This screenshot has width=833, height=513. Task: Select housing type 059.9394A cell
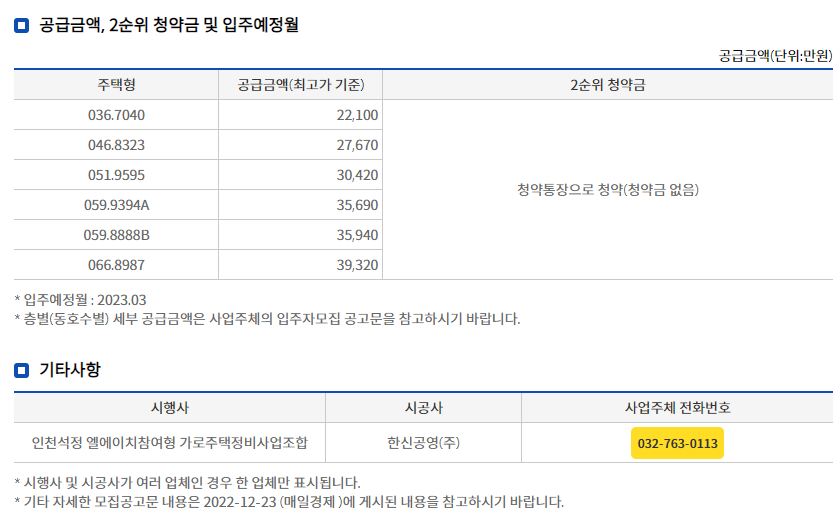pos(116,205)
